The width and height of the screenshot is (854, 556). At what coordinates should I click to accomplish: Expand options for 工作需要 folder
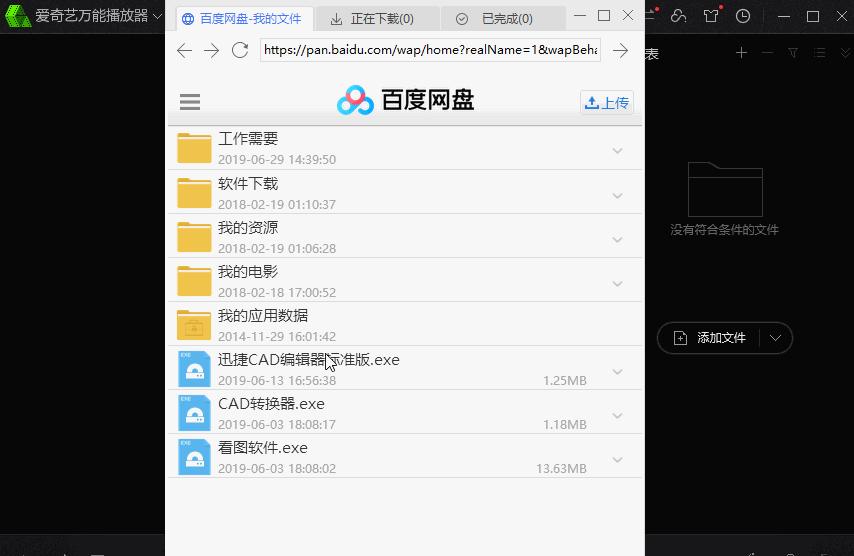pyautogui.click(x=617, y=151)
